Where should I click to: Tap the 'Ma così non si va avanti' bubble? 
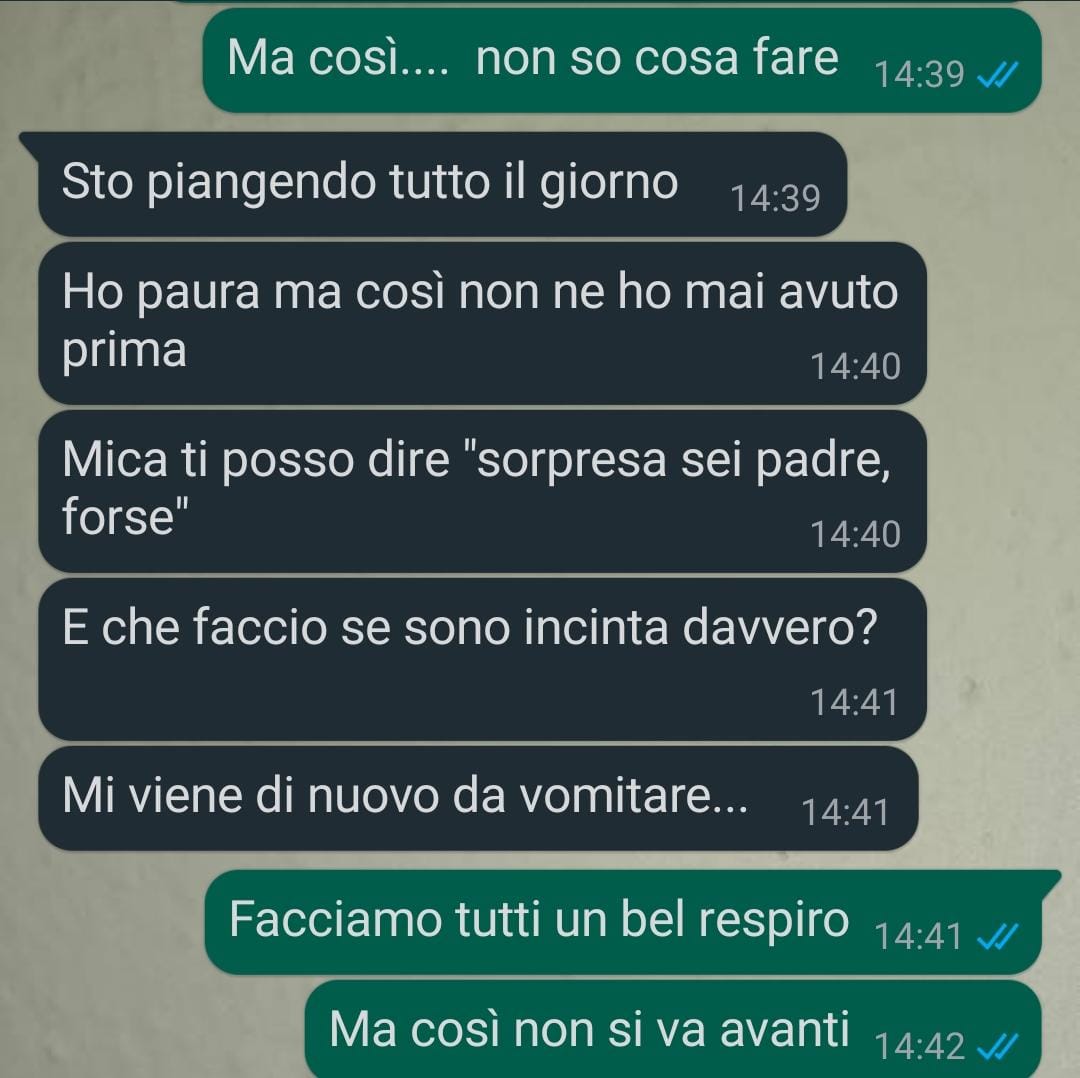(673, 1029)
